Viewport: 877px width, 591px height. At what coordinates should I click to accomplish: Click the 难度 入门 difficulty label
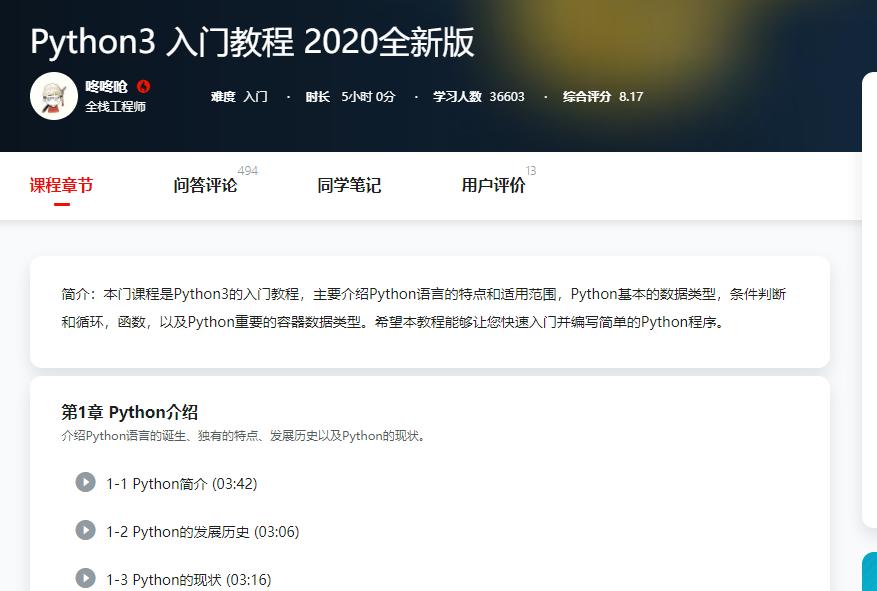tap(238, 97)
